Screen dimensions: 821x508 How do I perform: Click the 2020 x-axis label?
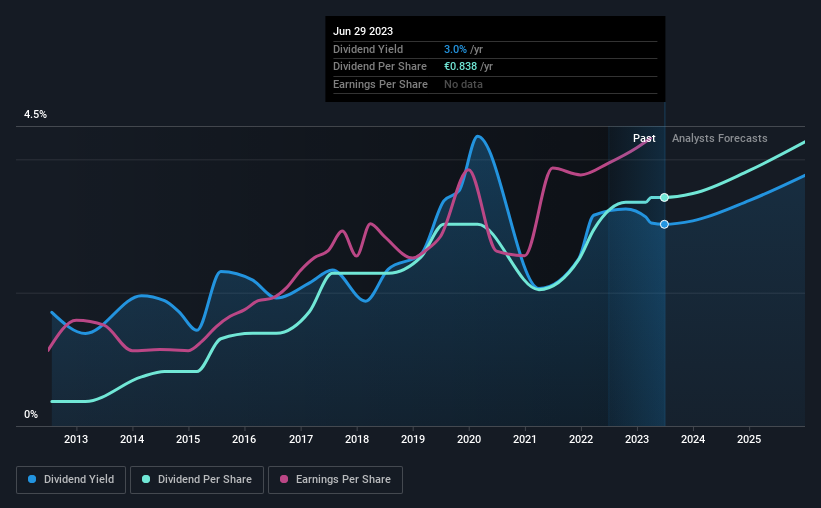coord(469,439)
